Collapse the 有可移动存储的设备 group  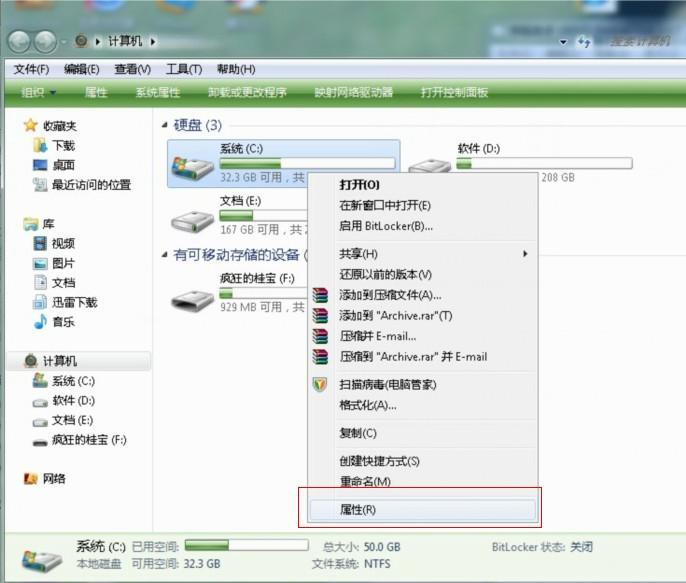click(x=164, y=255)
